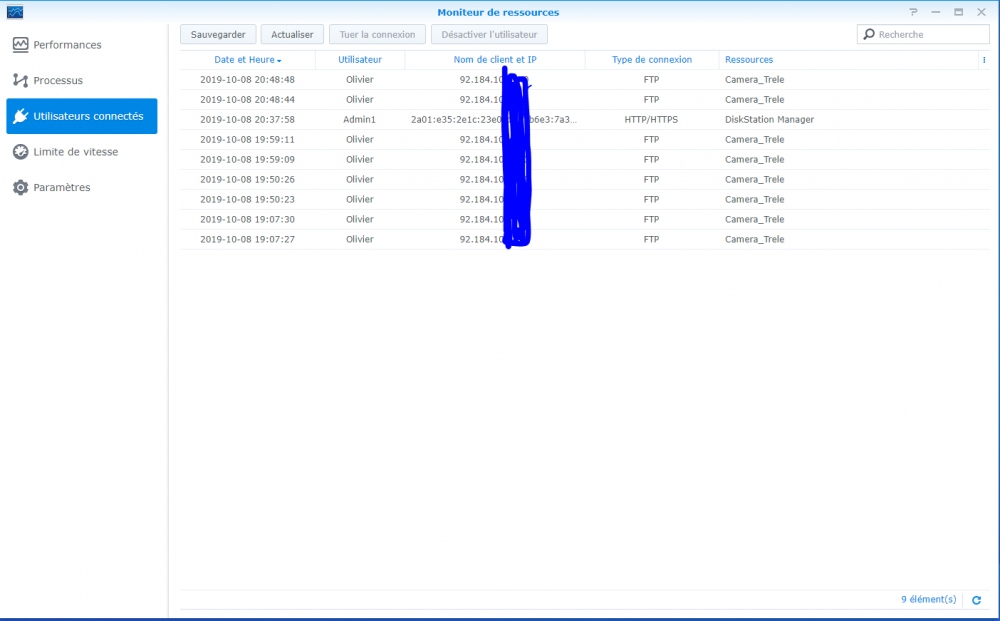The width and height of the screenshot is (1000, 621).
Task: Click the refresh icon at bottom right
Action: (976, 600)
